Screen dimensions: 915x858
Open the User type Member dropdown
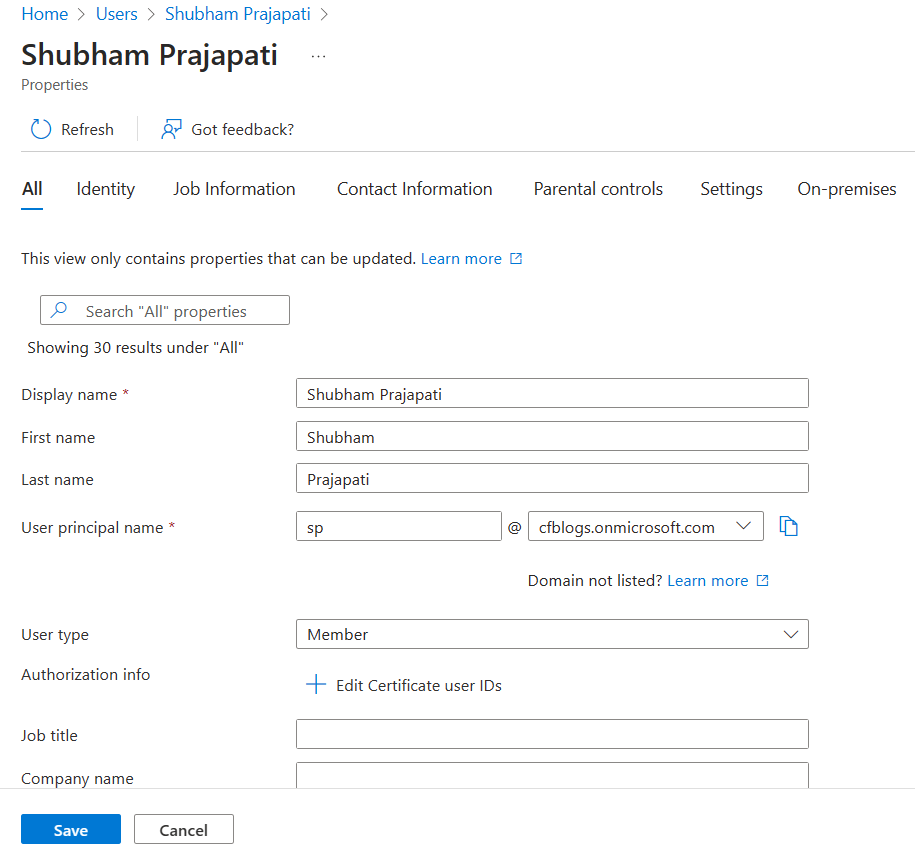point(552,634)
